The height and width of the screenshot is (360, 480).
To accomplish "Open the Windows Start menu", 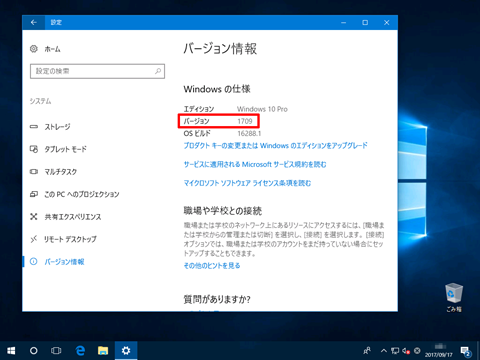I will 11,351.
